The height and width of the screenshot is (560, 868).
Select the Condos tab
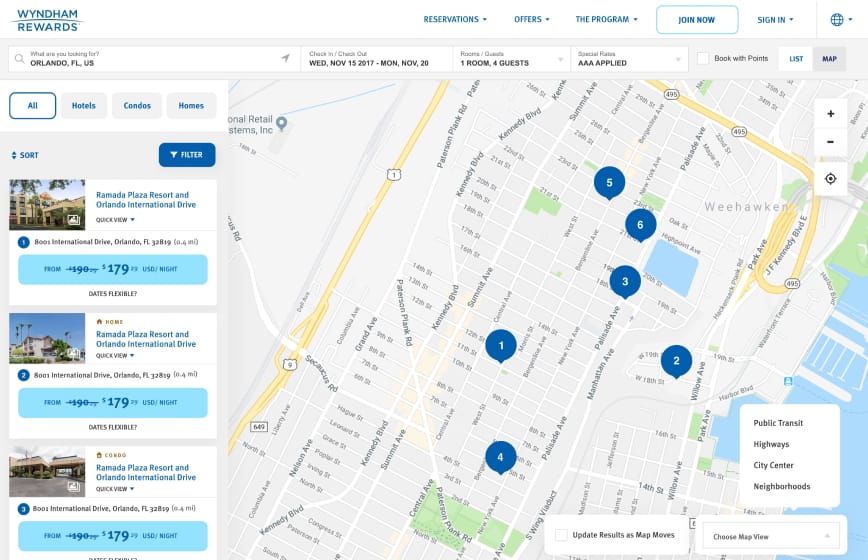point(137,106)
